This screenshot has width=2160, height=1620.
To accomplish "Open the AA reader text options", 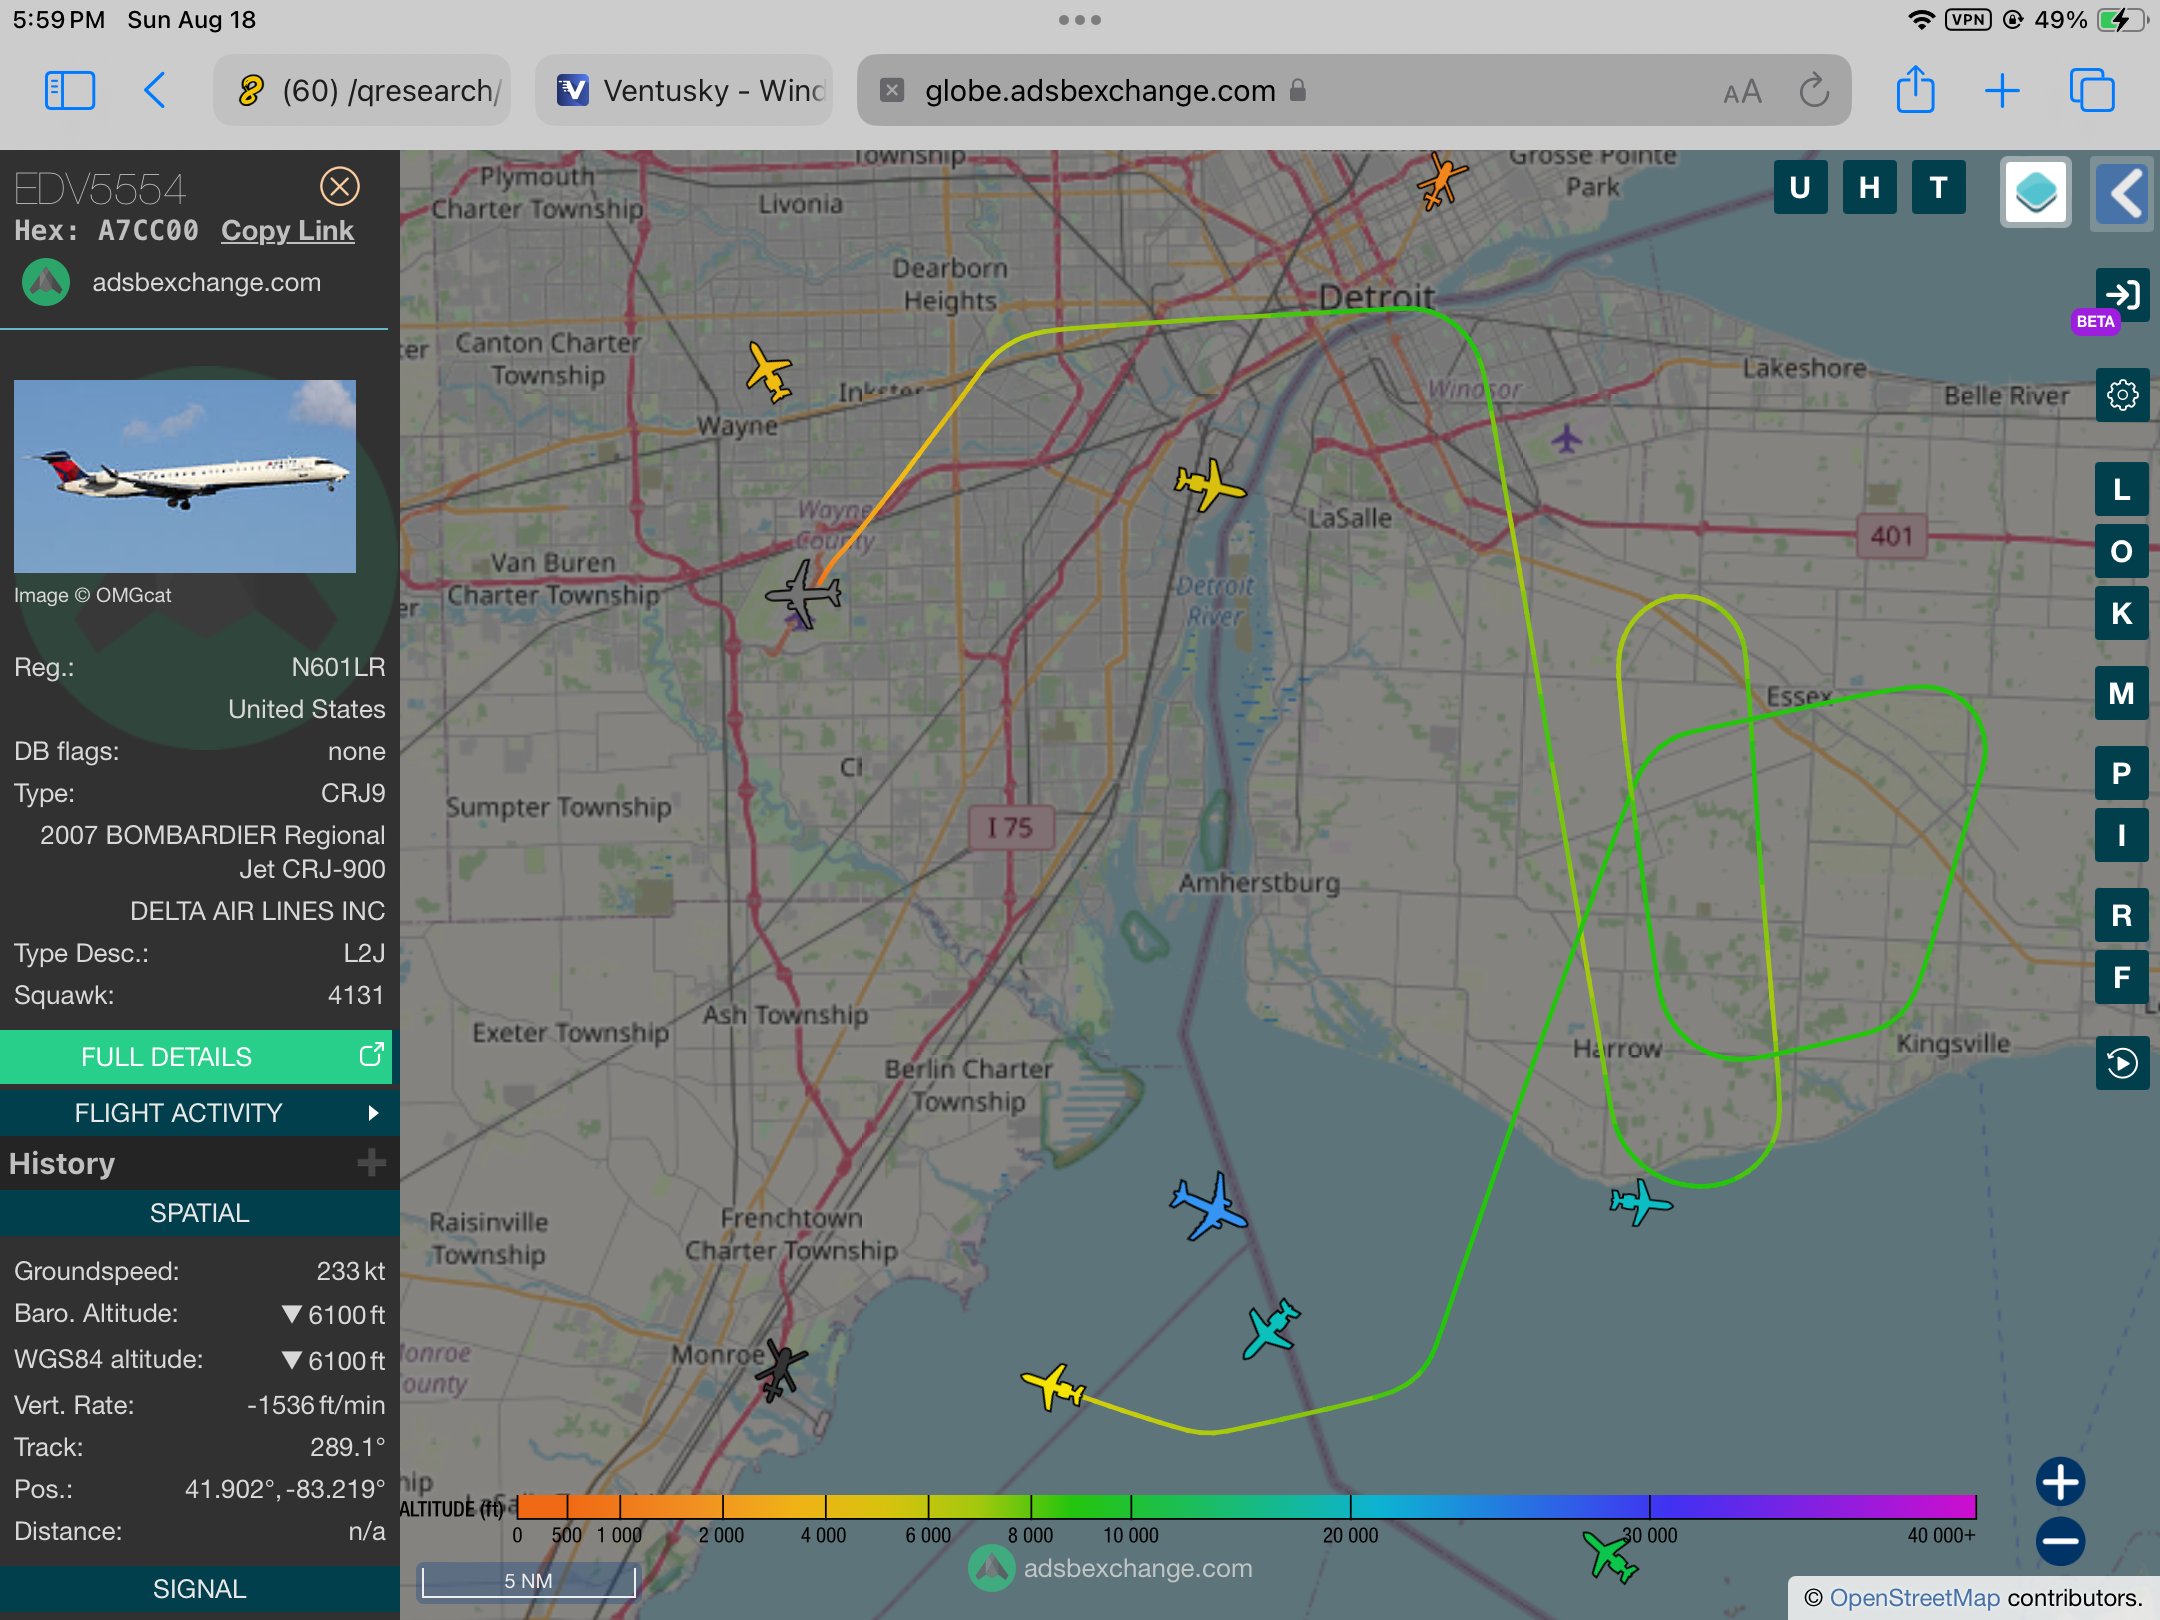I will (1742, 92).
